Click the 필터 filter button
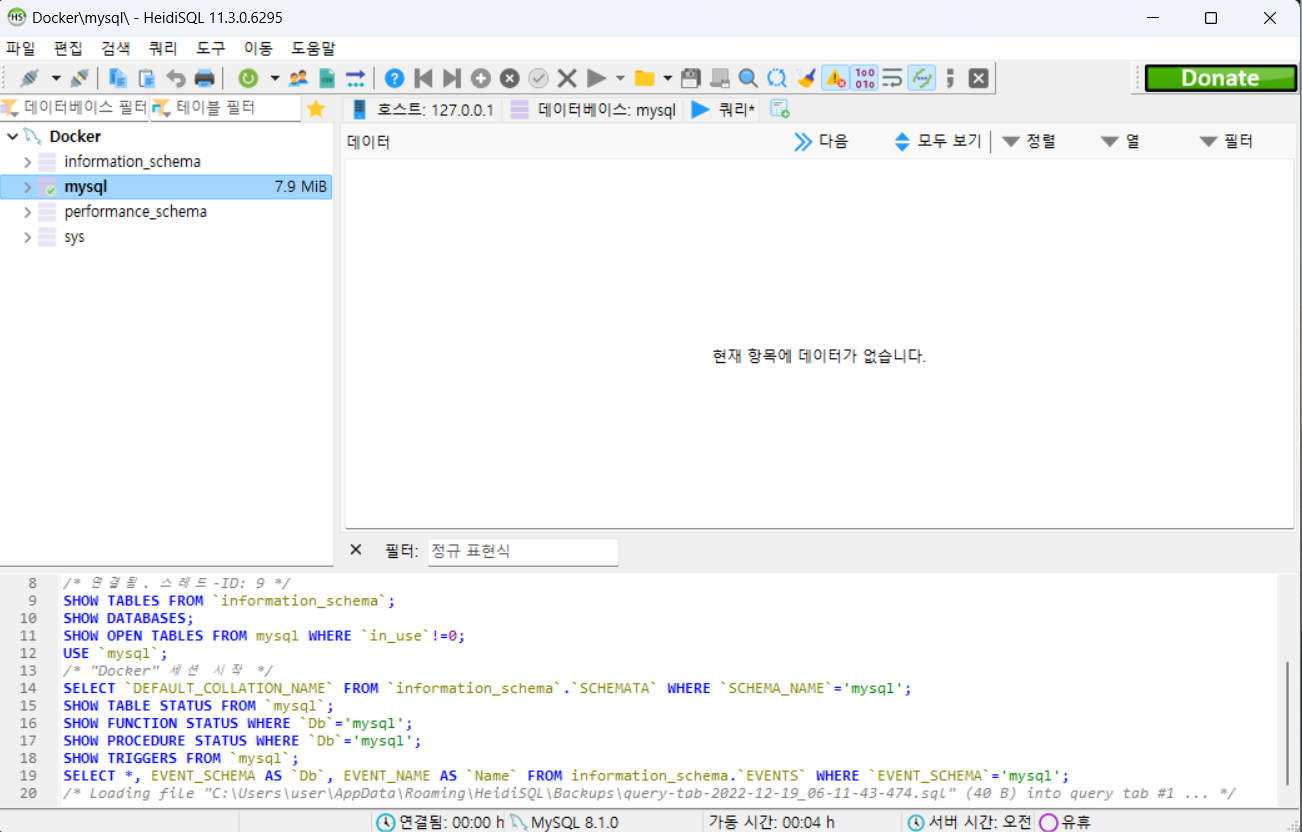The width and height of the screenshot is (1302, 832). point(1226,142)
